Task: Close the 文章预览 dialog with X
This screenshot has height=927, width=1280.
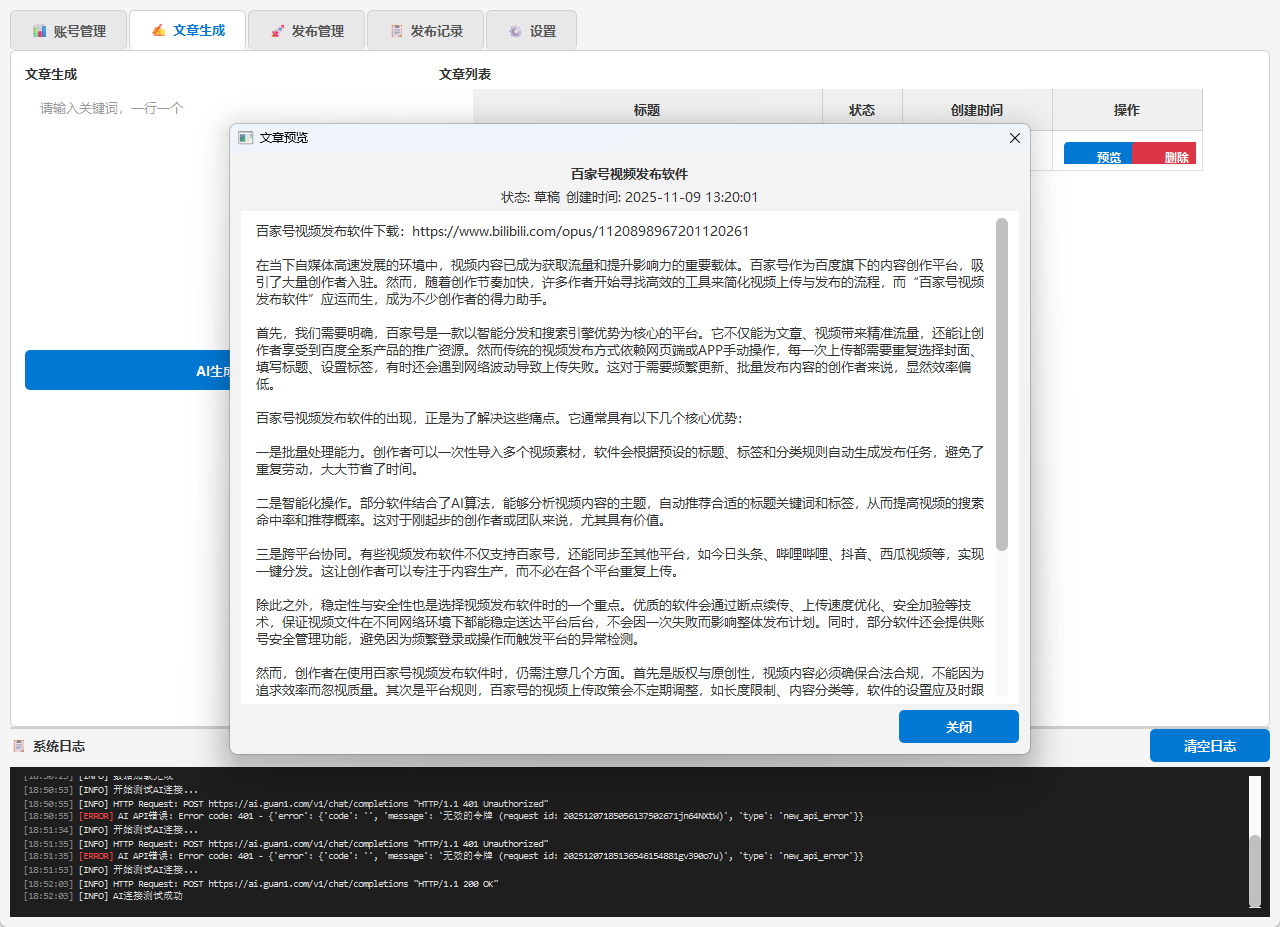Action: pos(1014,138)
